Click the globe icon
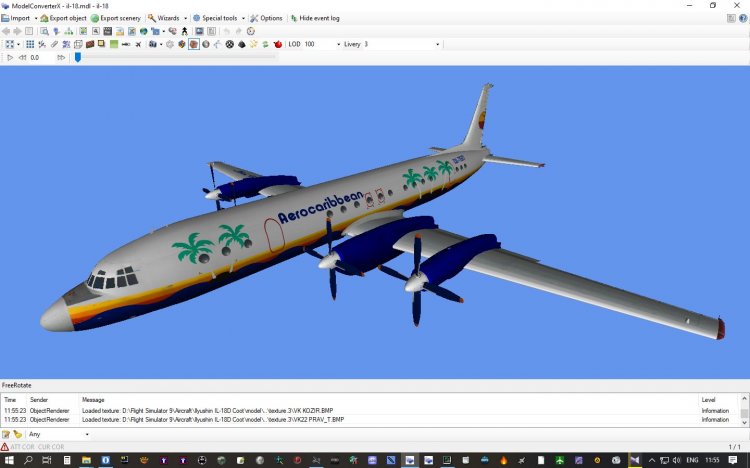 pyautogui.click(x=143, y=31)
